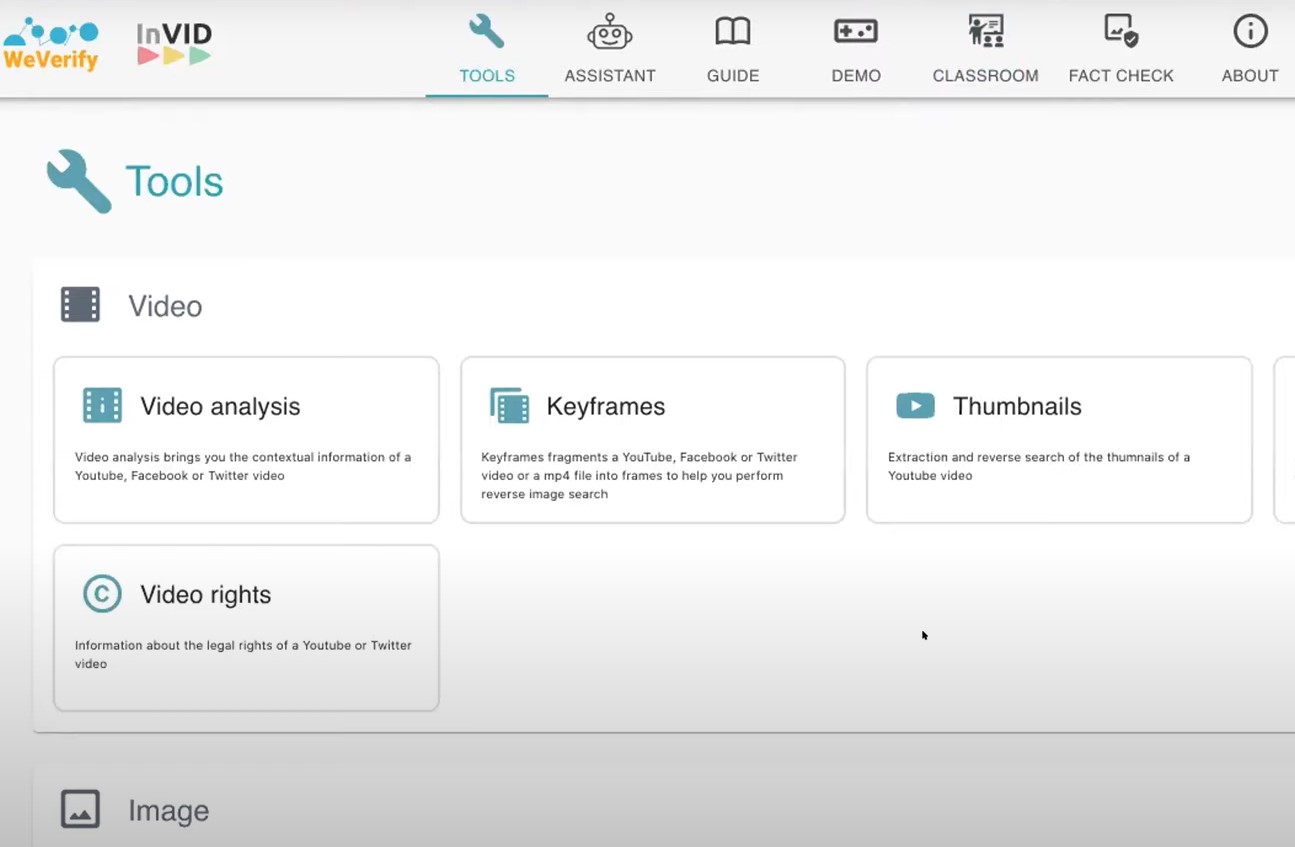
Task: Open the Guide book icon
Action: tap(733, 31)
